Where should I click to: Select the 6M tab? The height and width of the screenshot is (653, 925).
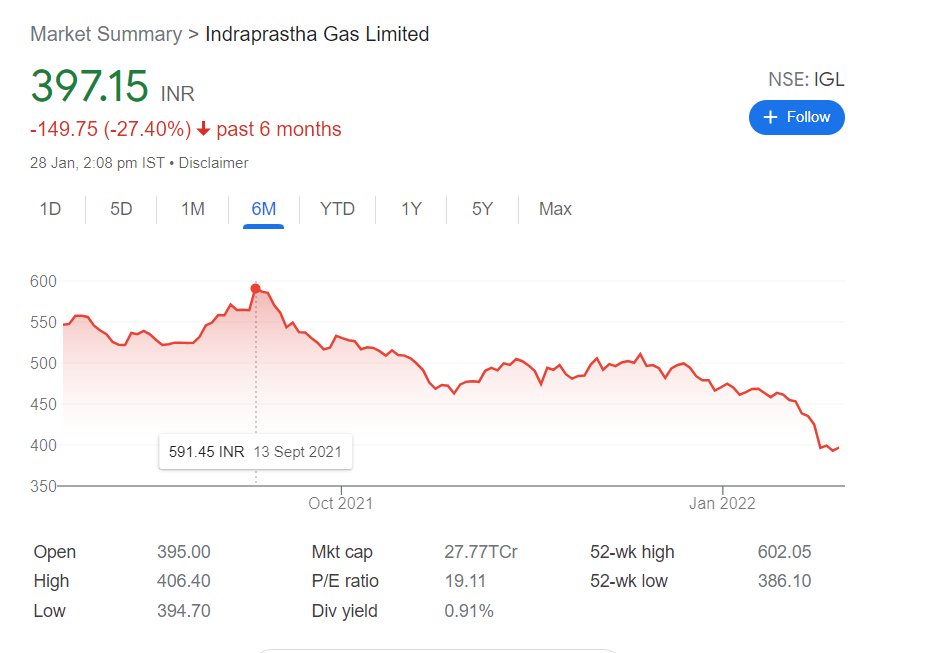pyautogui.click(x=264, y=209)
